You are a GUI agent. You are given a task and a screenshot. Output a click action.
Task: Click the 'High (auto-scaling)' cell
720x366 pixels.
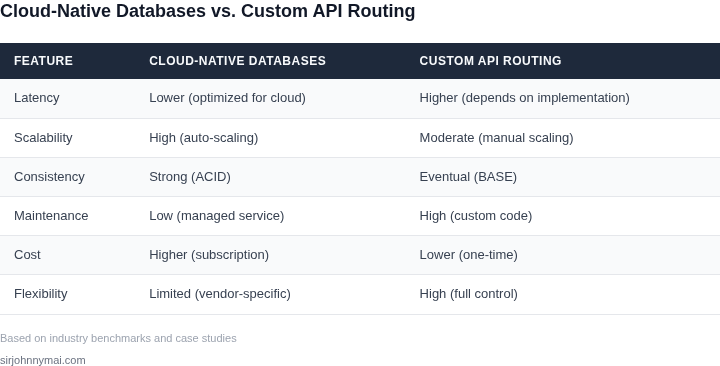203,138
